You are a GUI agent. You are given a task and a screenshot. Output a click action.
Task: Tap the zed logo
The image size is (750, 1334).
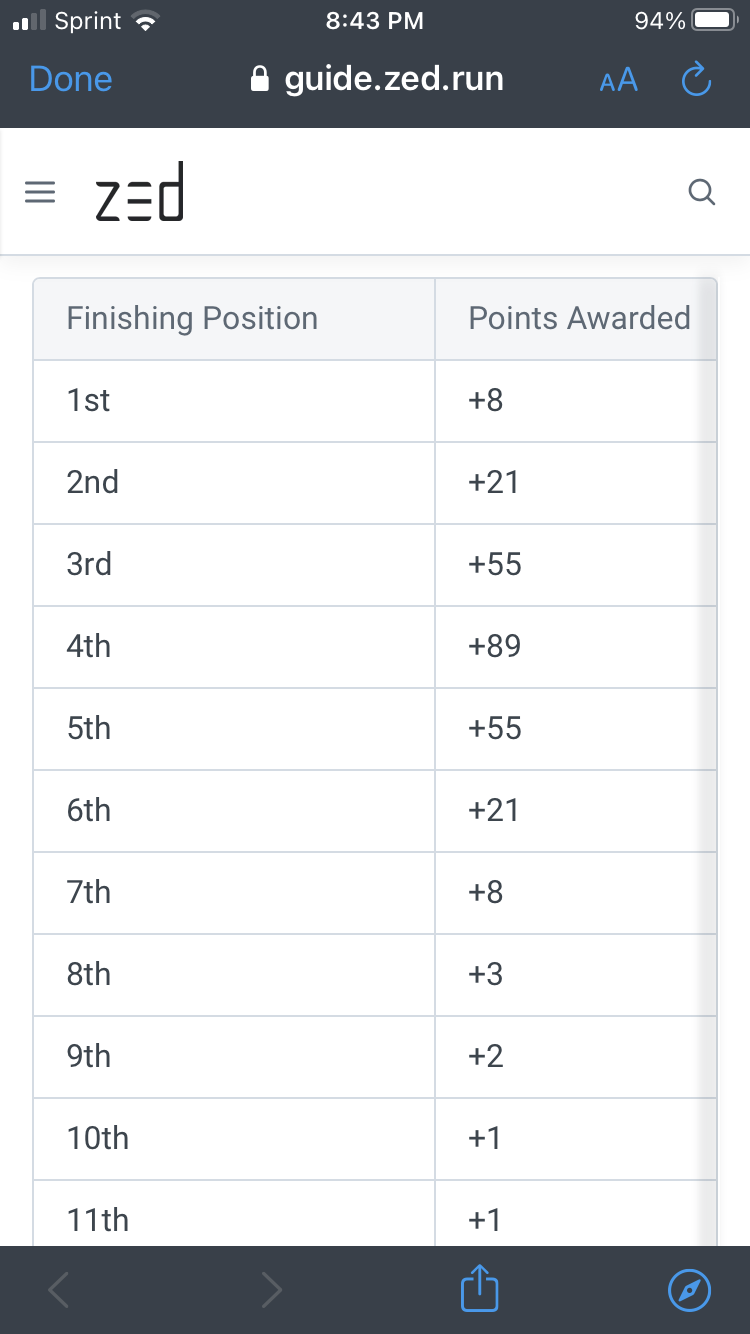coord(140,192)
